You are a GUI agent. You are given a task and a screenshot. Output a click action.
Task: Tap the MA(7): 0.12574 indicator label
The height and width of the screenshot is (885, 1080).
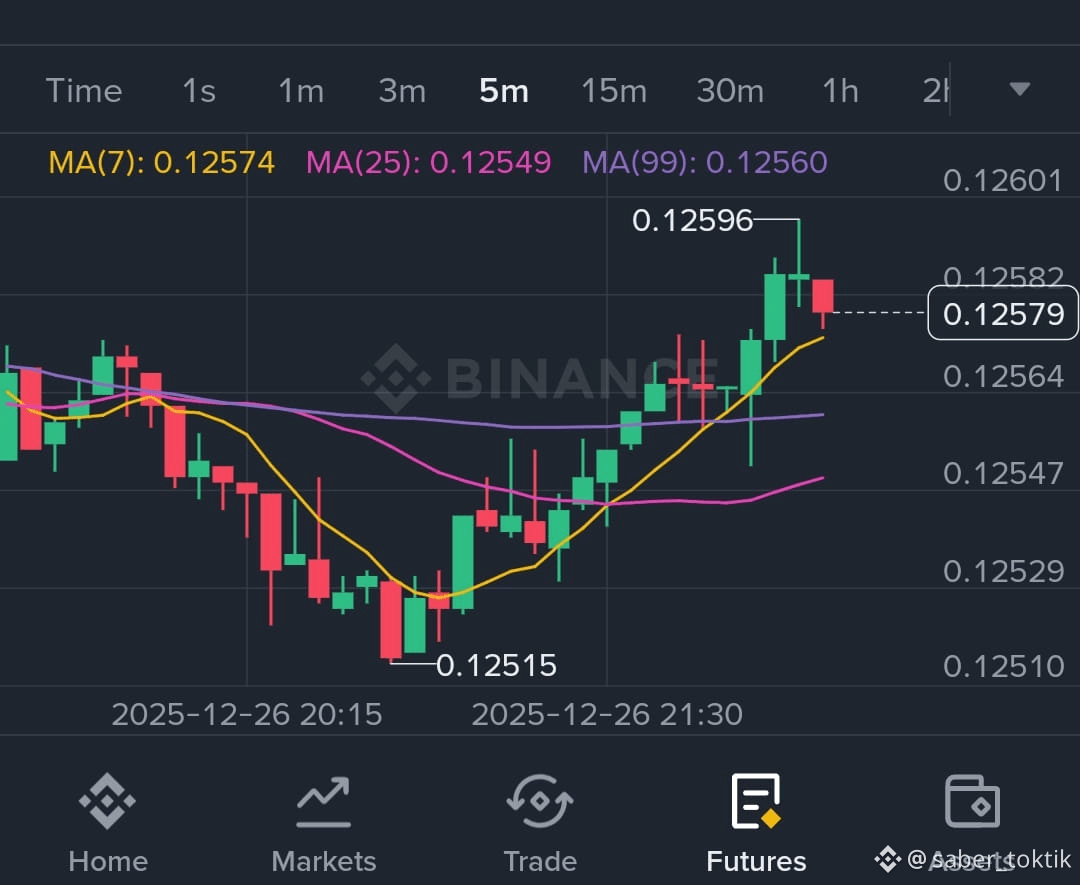pos(162,163)
